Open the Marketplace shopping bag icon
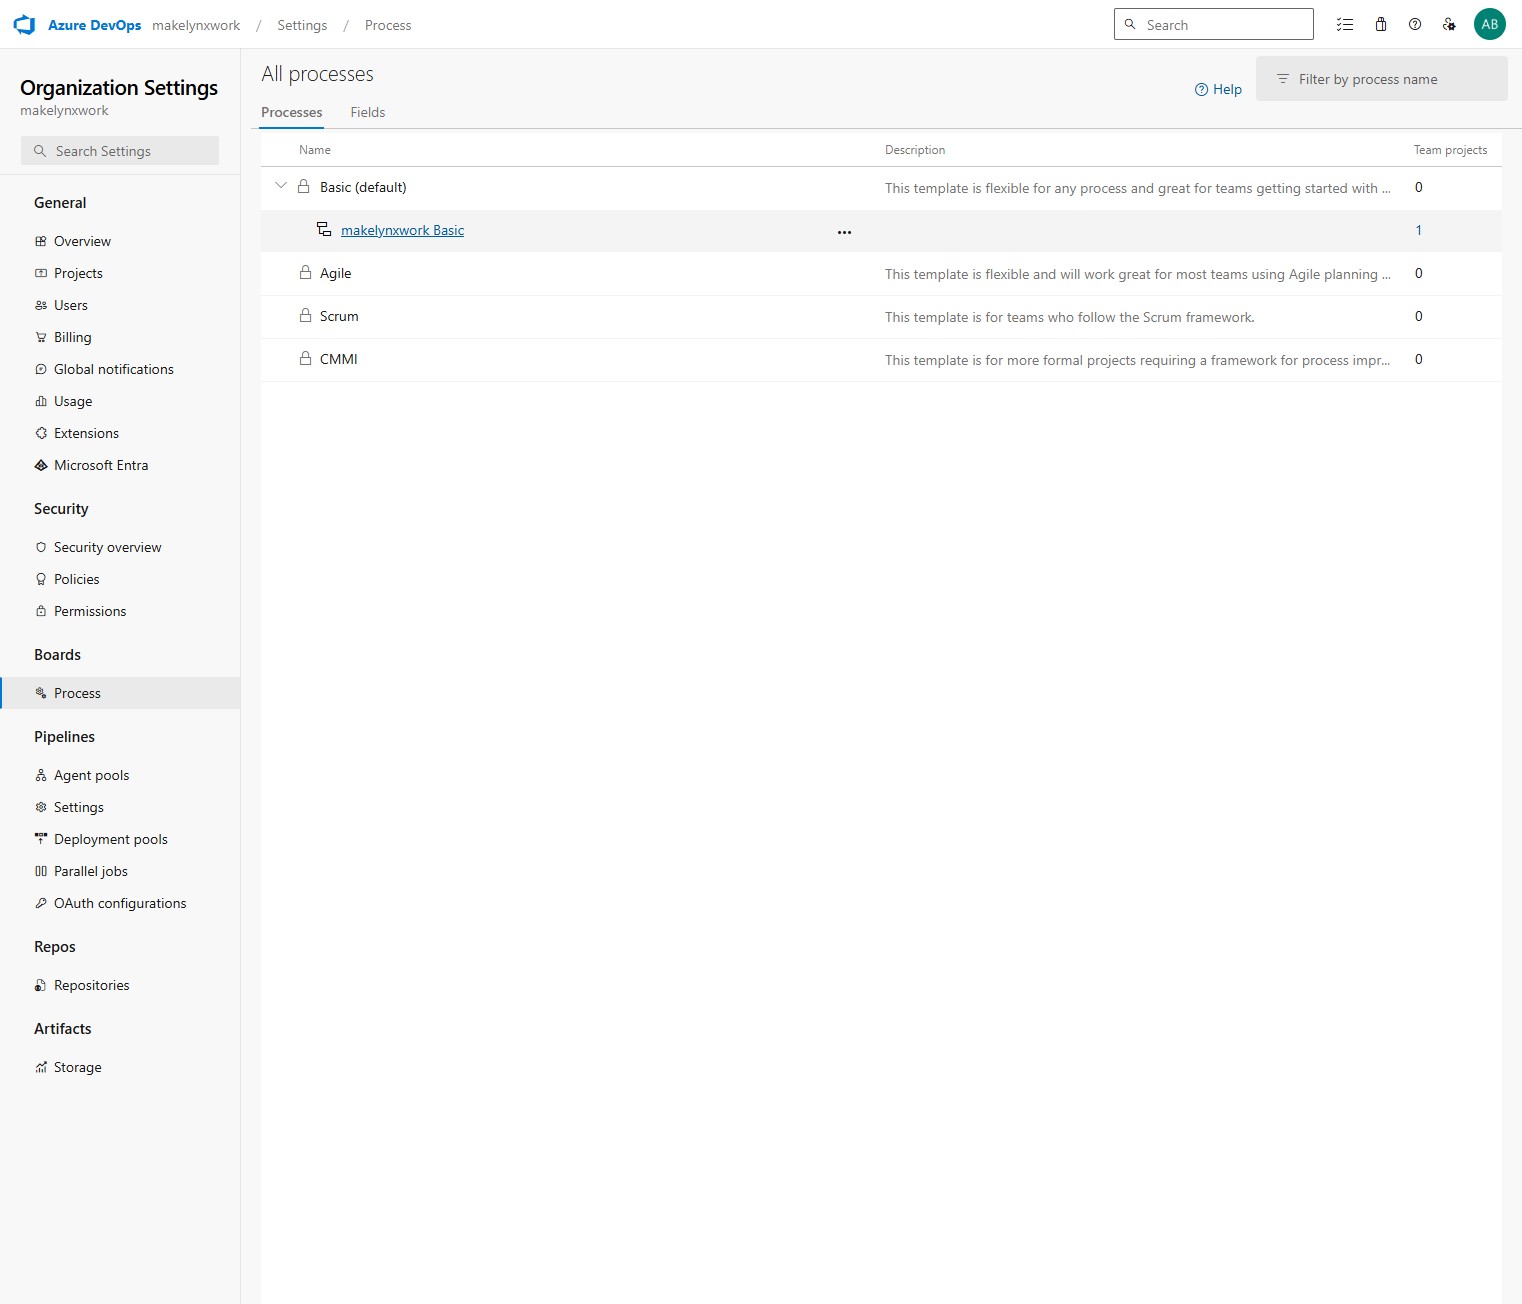Image resolution: width=1522 pixels, height=1304 pixels. click(1381, 25)
